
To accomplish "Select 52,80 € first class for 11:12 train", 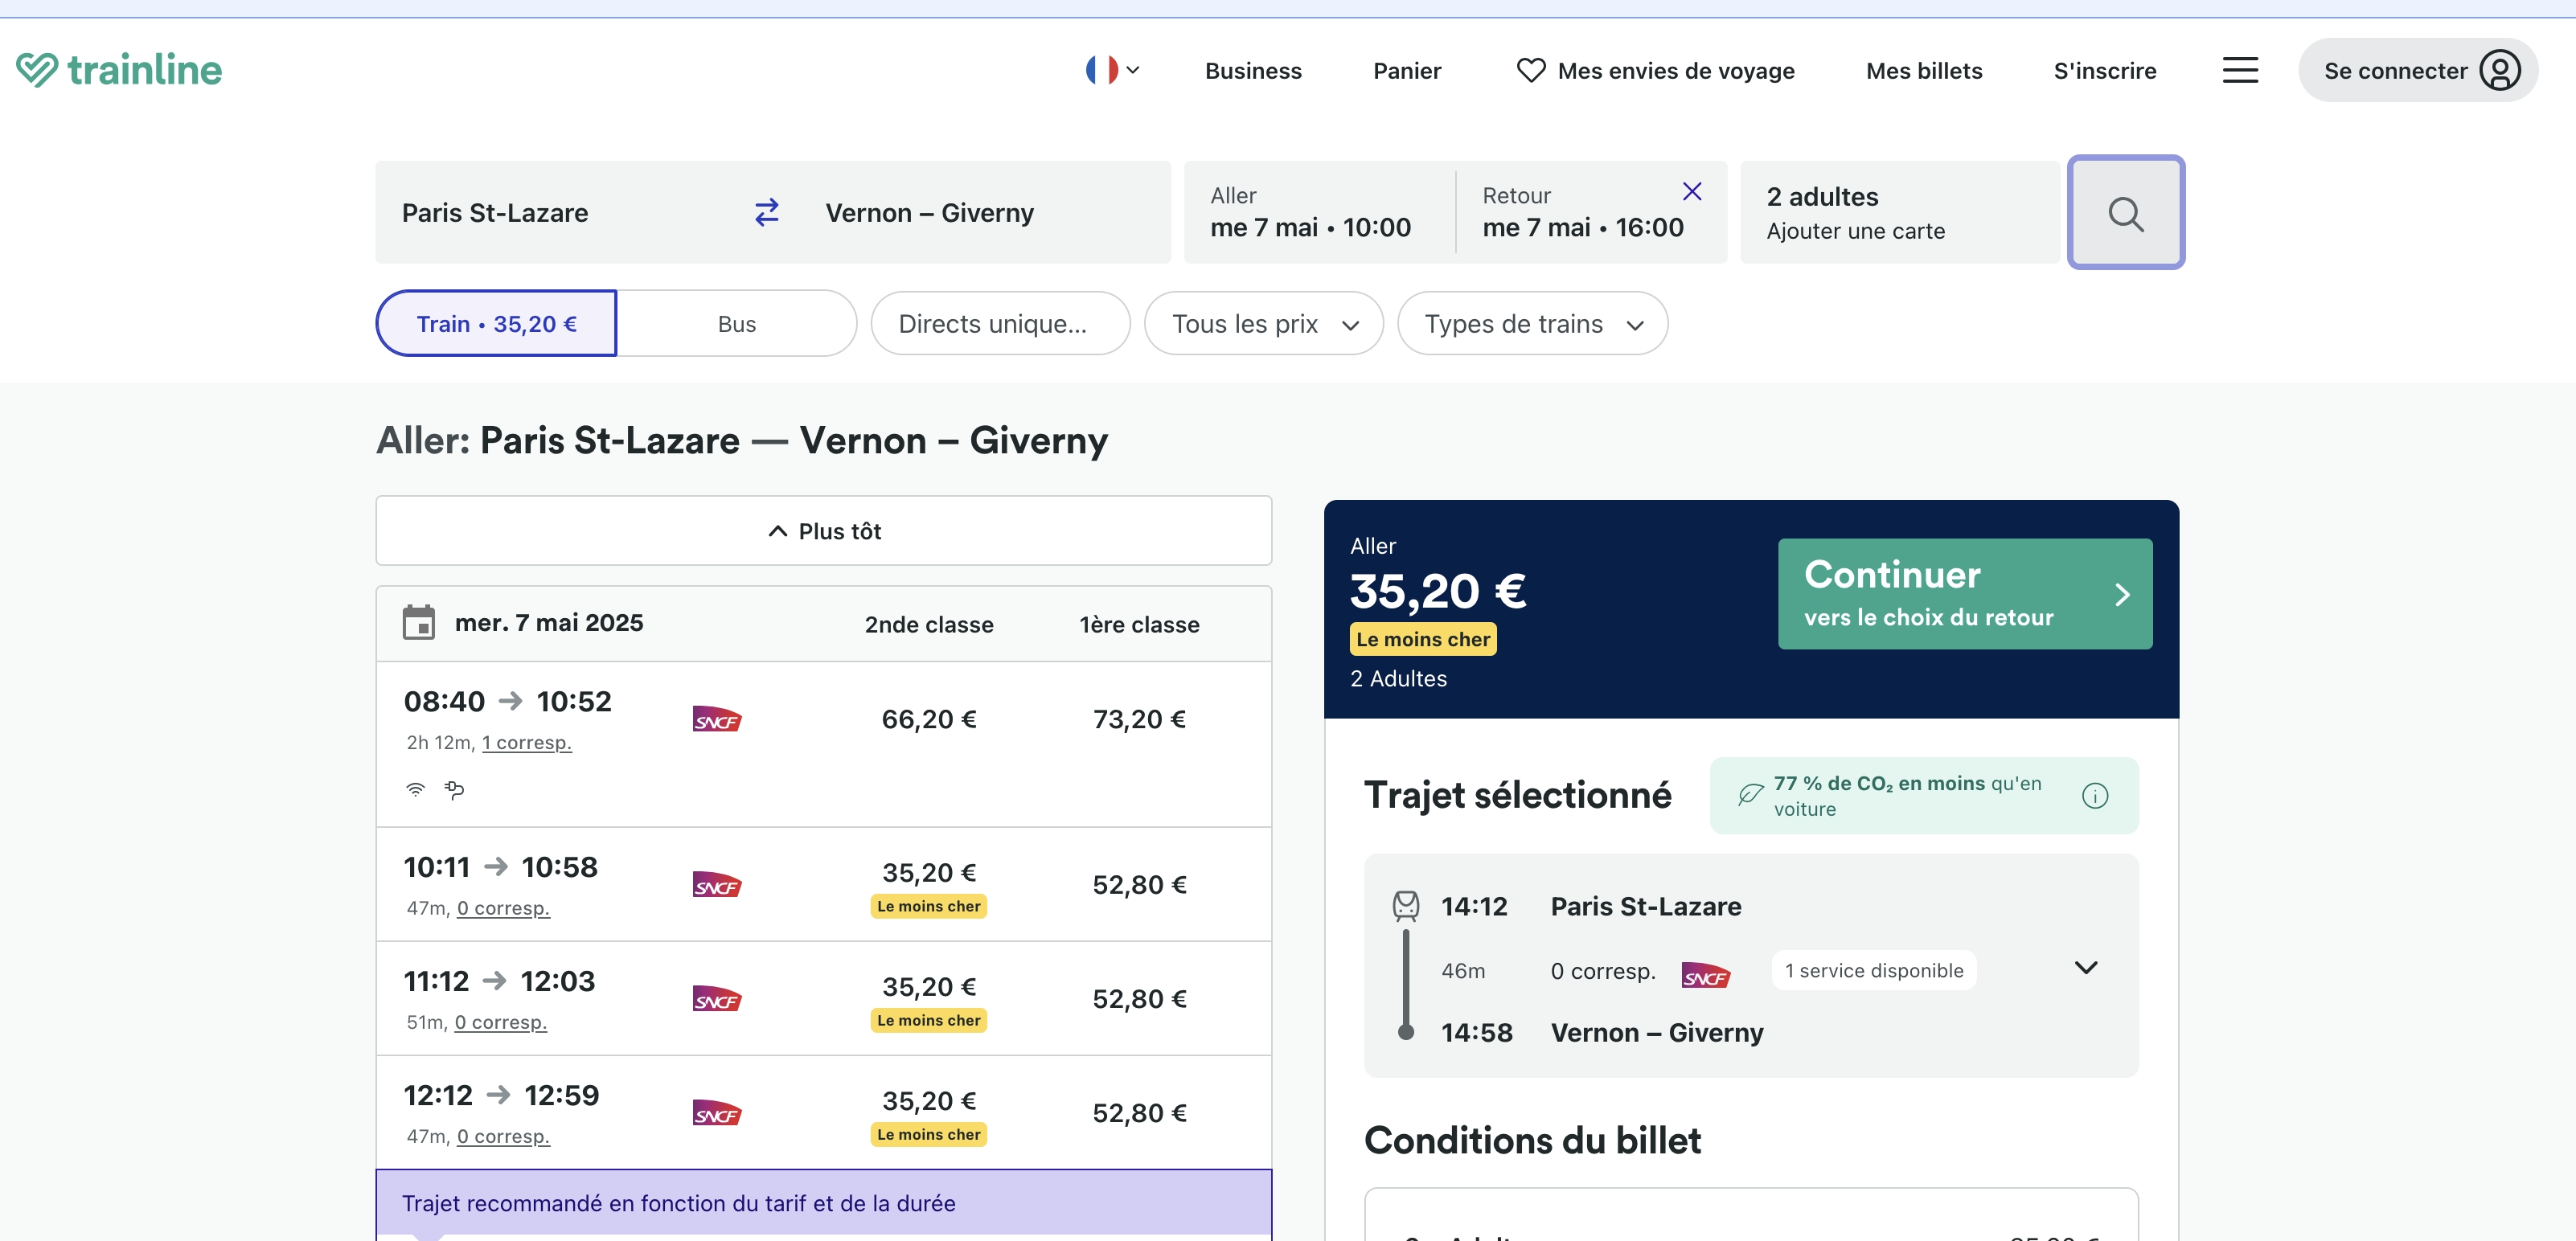I will coord(1139,999).
